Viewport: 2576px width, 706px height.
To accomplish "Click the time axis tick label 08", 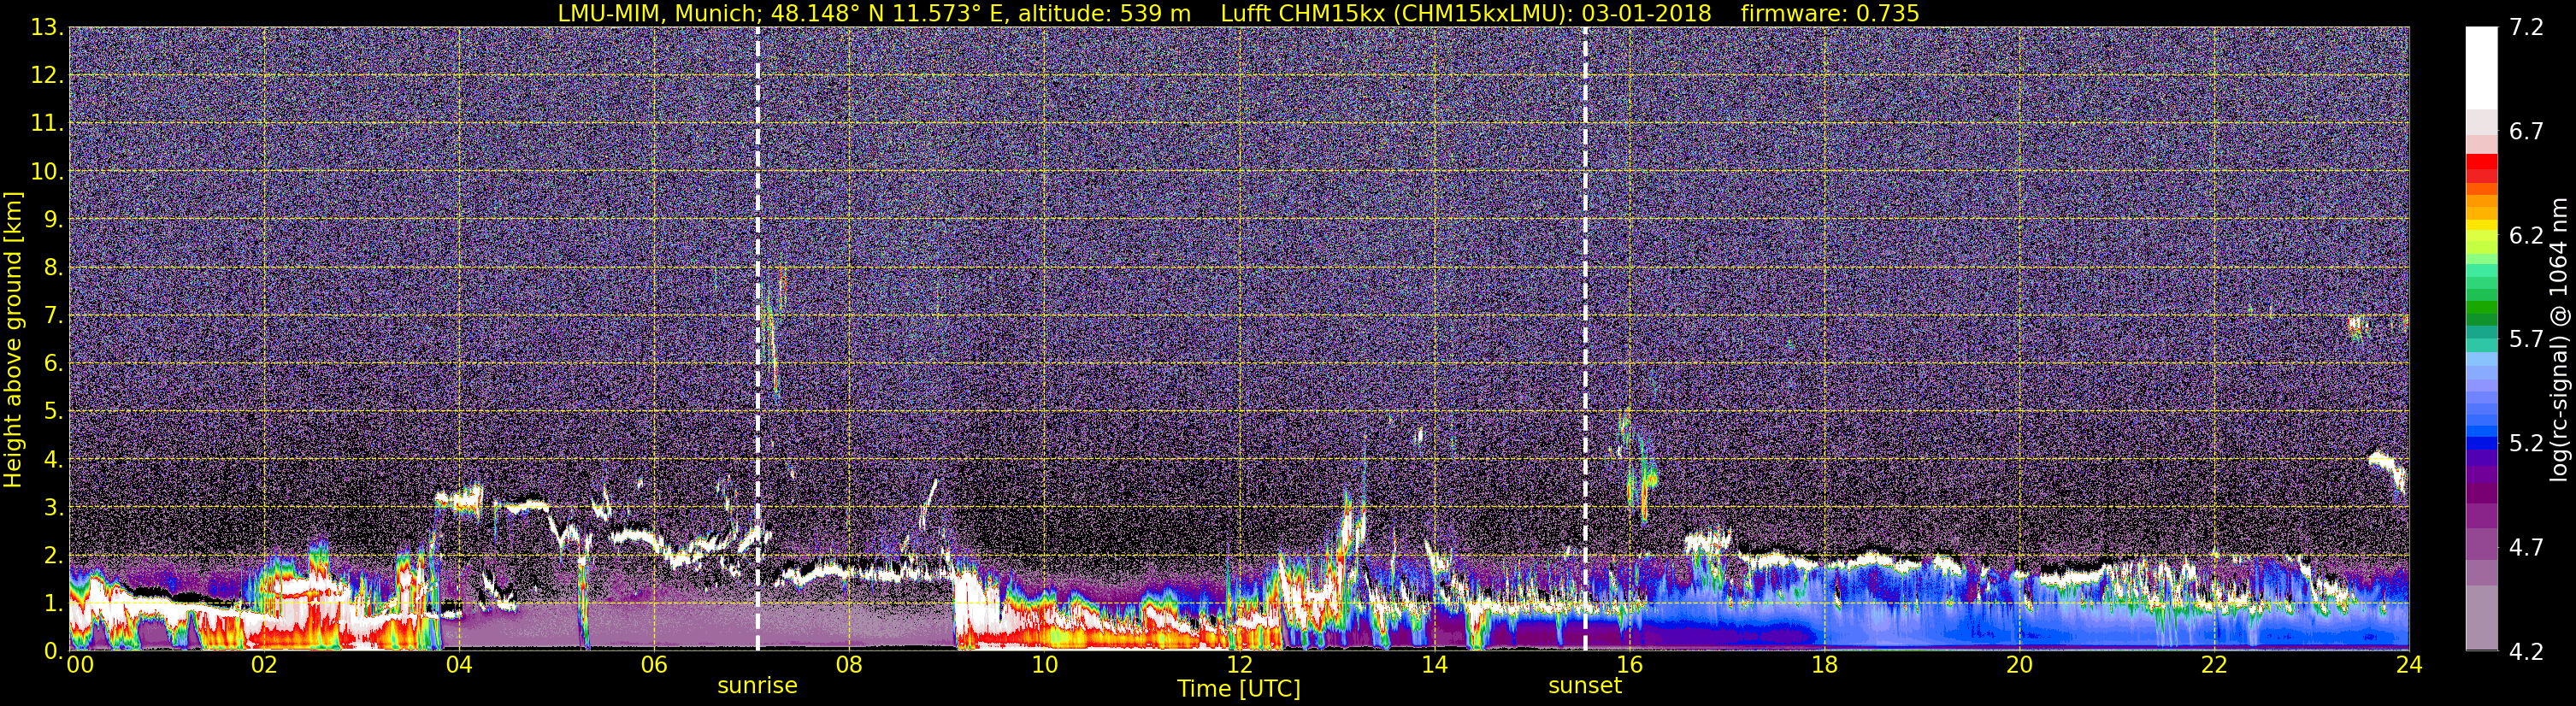I will (848, 665).
